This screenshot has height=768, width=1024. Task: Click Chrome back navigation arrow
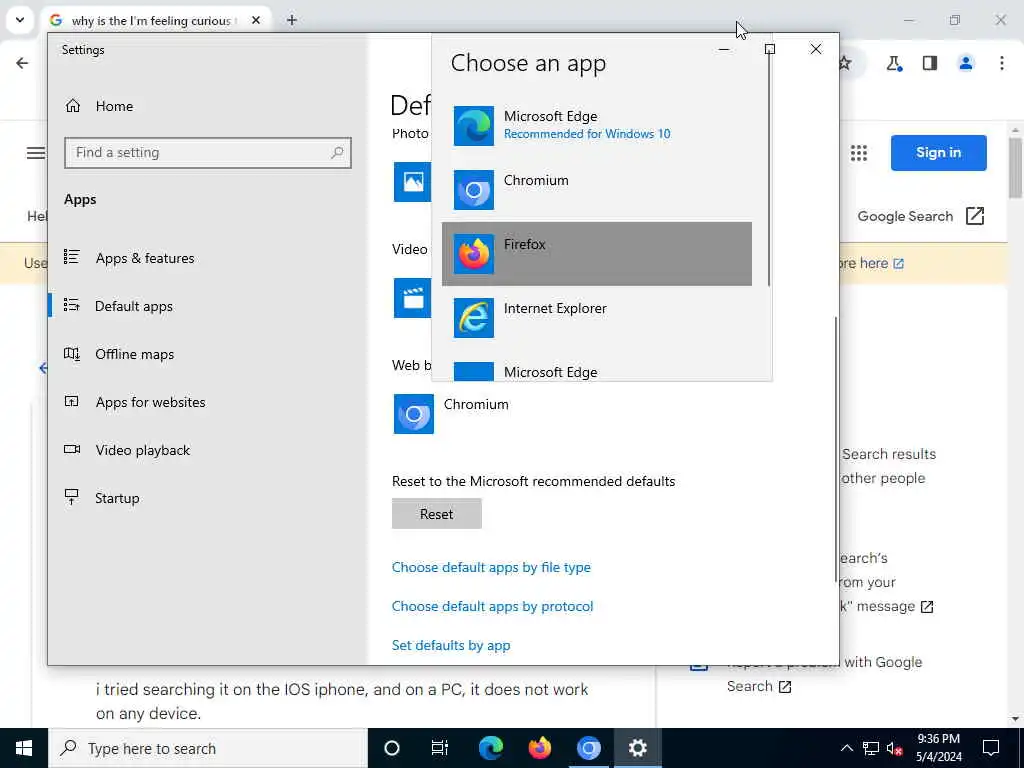[x=22, y=63]
